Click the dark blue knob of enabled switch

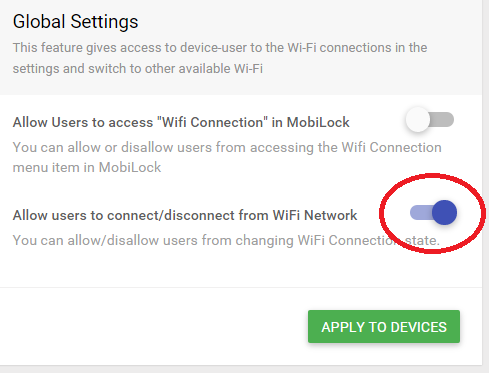tap(444, 212)
